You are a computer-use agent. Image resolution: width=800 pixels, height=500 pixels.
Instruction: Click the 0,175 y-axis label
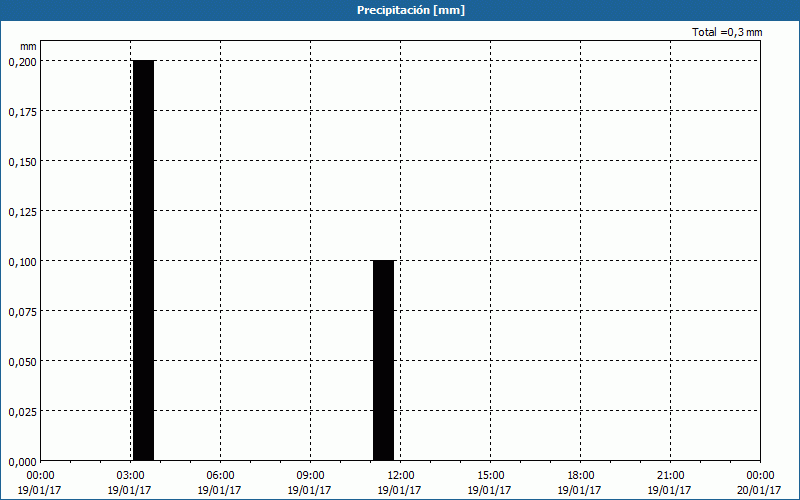click(22, 111)
